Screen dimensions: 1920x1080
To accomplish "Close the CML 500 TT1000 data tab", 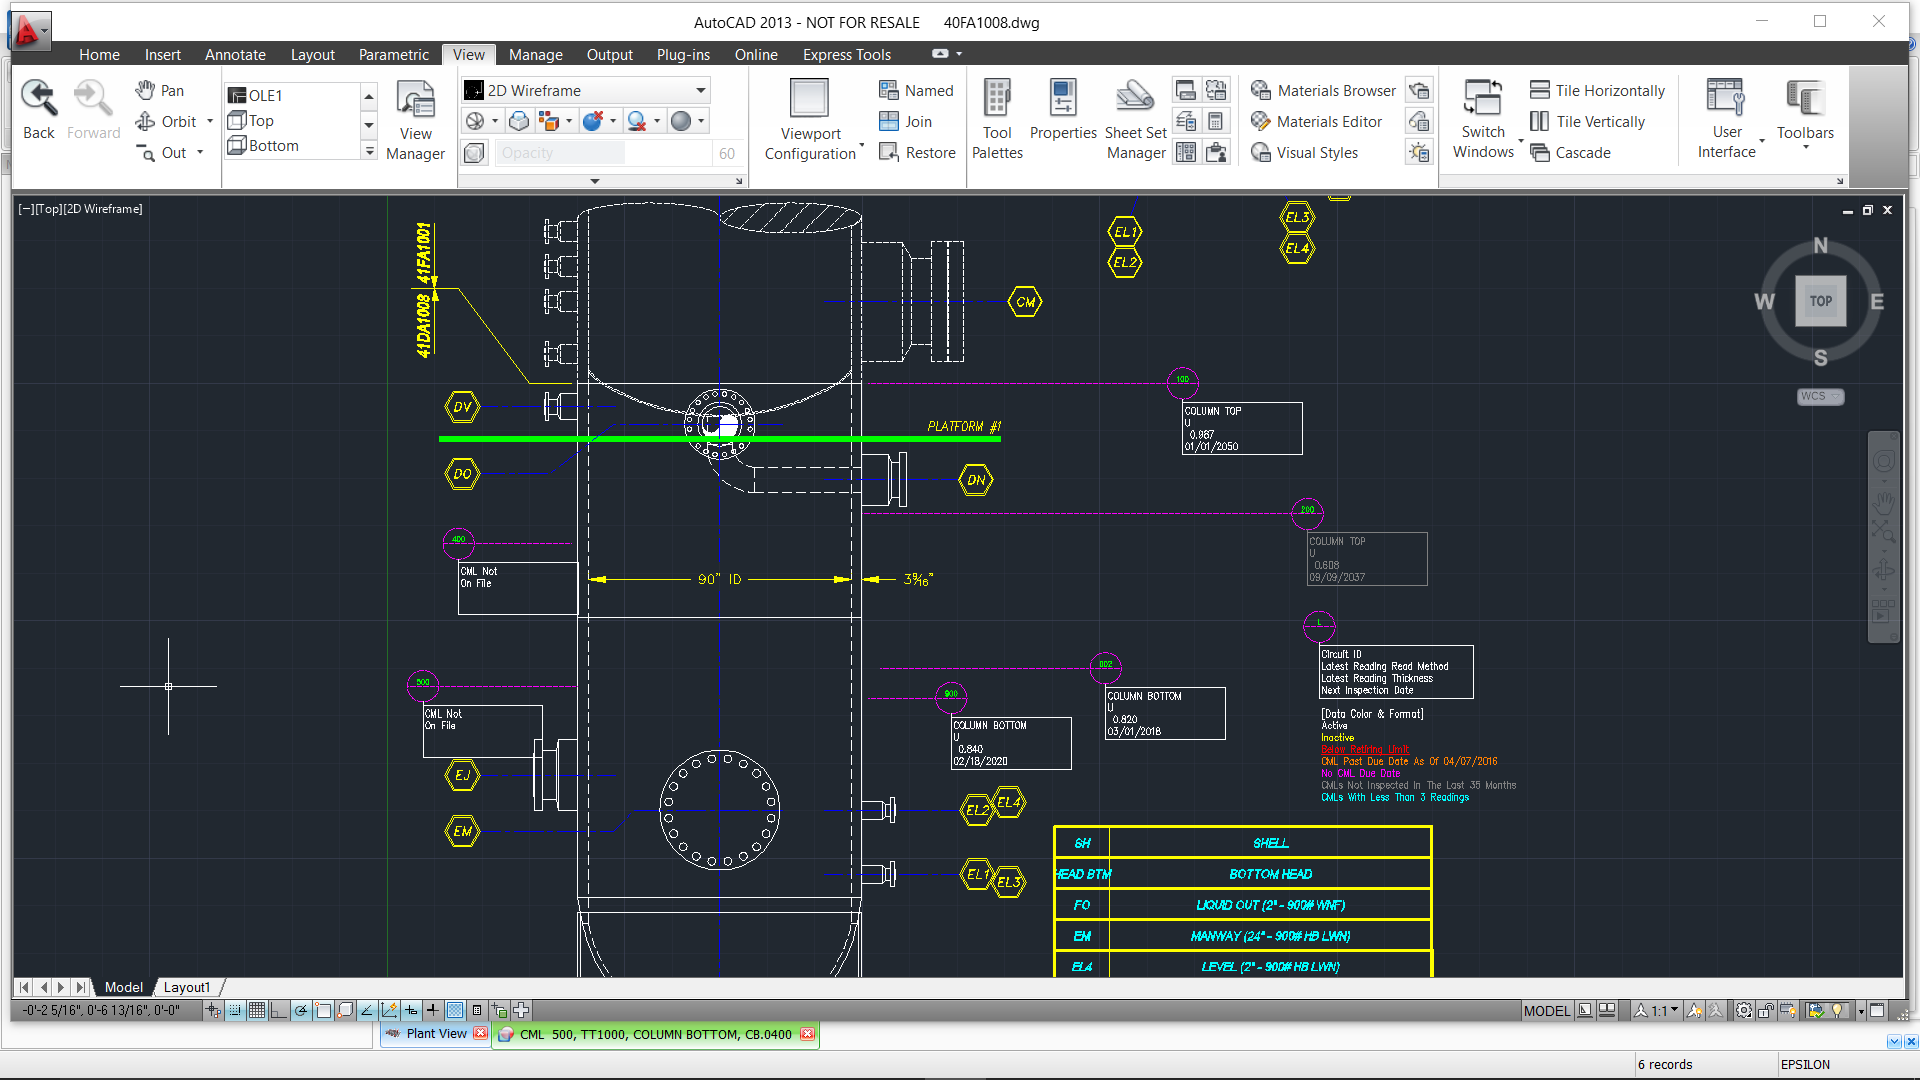I will (x=807, y=1034).
